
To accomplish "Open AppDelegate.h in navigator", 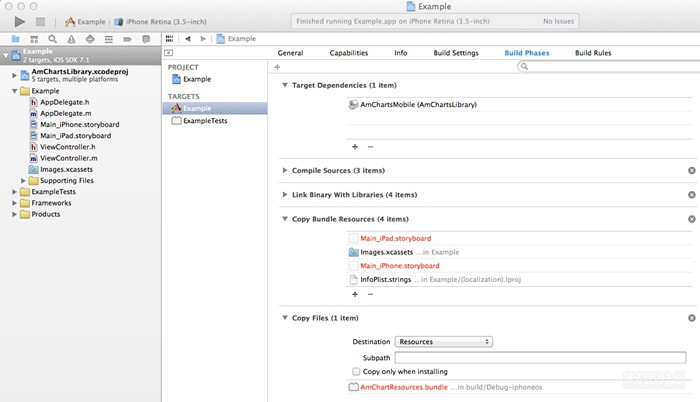I will click(x=64, y=102).
